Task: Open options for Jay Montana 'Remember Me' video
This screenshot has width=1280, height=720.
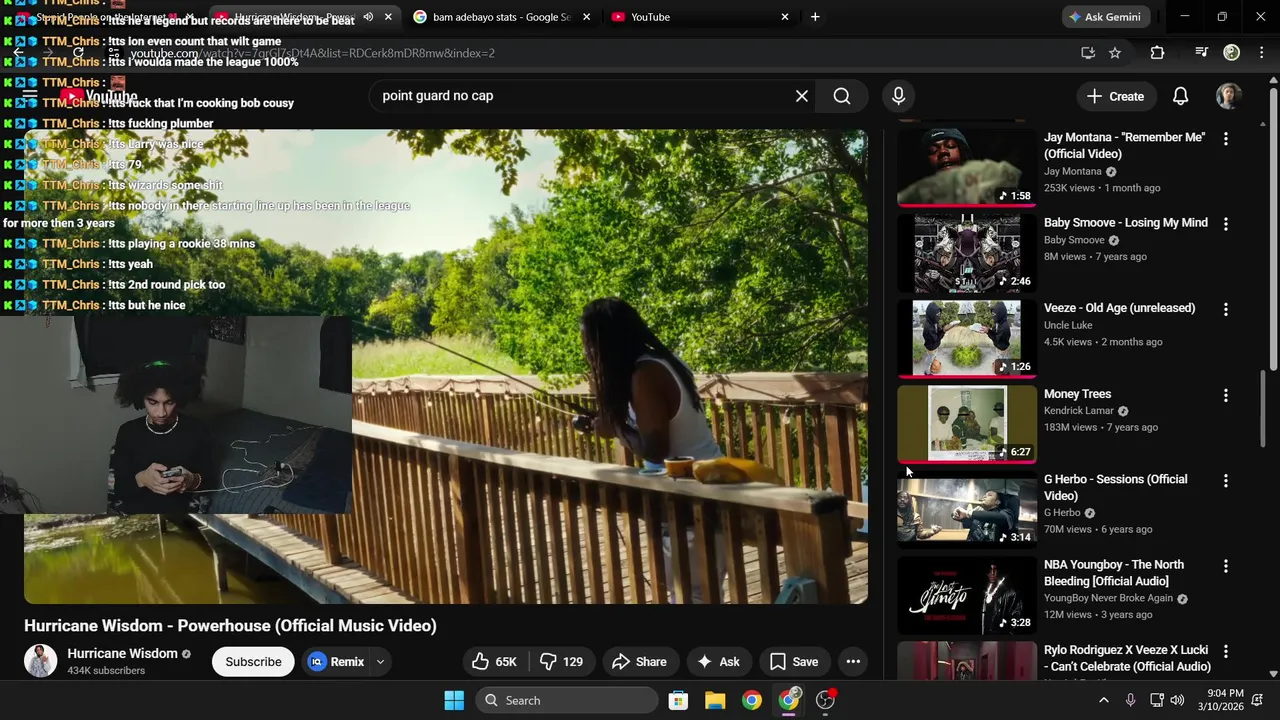Action: click(x=1225, y=139)
